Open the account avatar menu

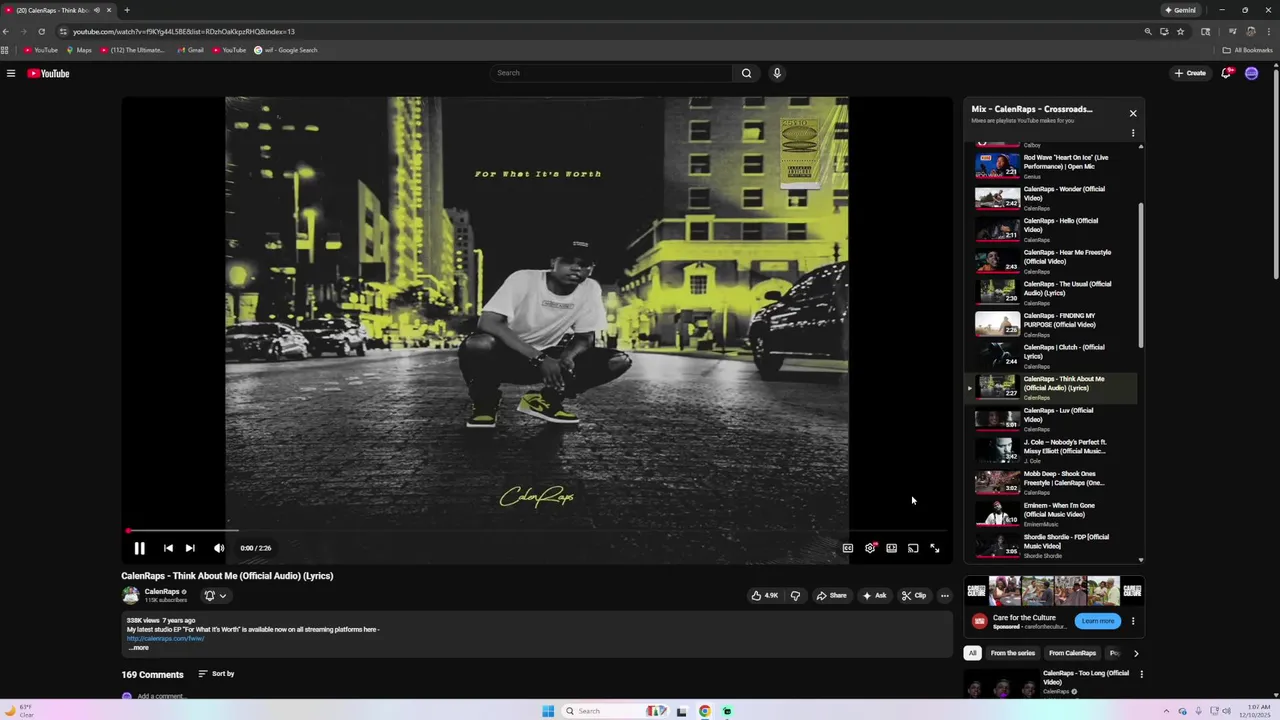coord(1251,73)
